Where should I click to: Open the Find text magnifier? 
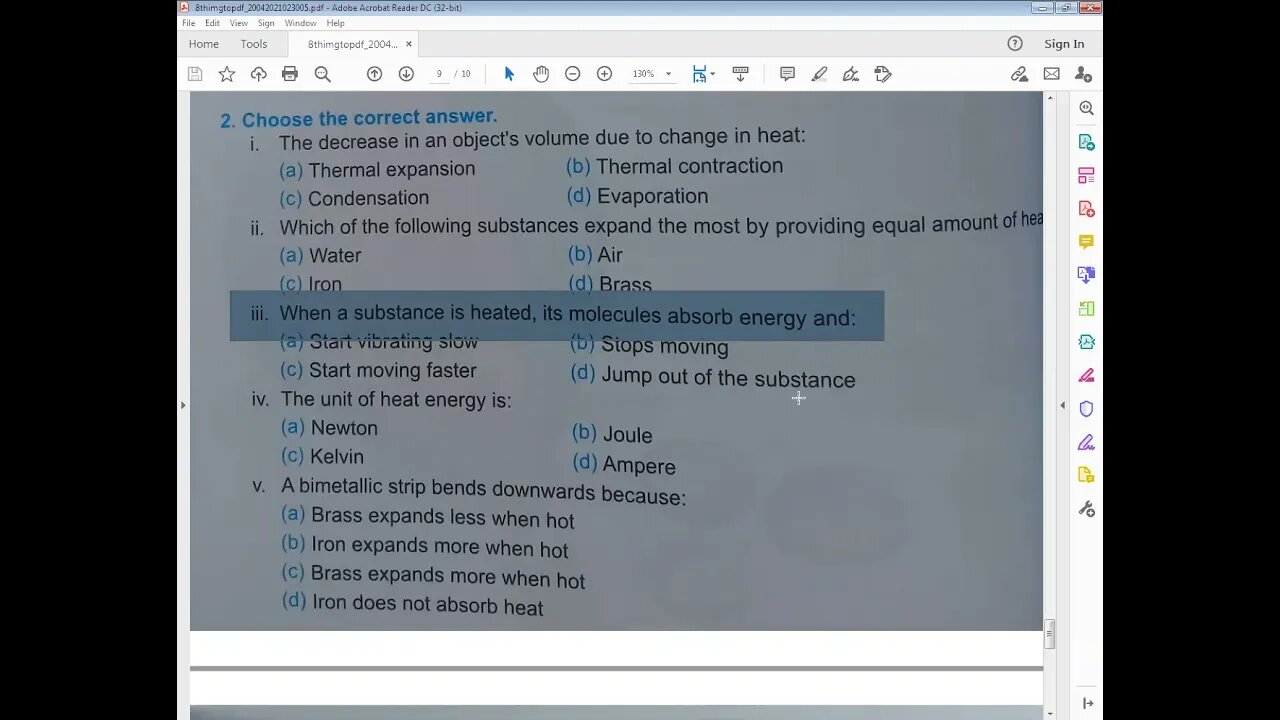(x=322, y=74)
